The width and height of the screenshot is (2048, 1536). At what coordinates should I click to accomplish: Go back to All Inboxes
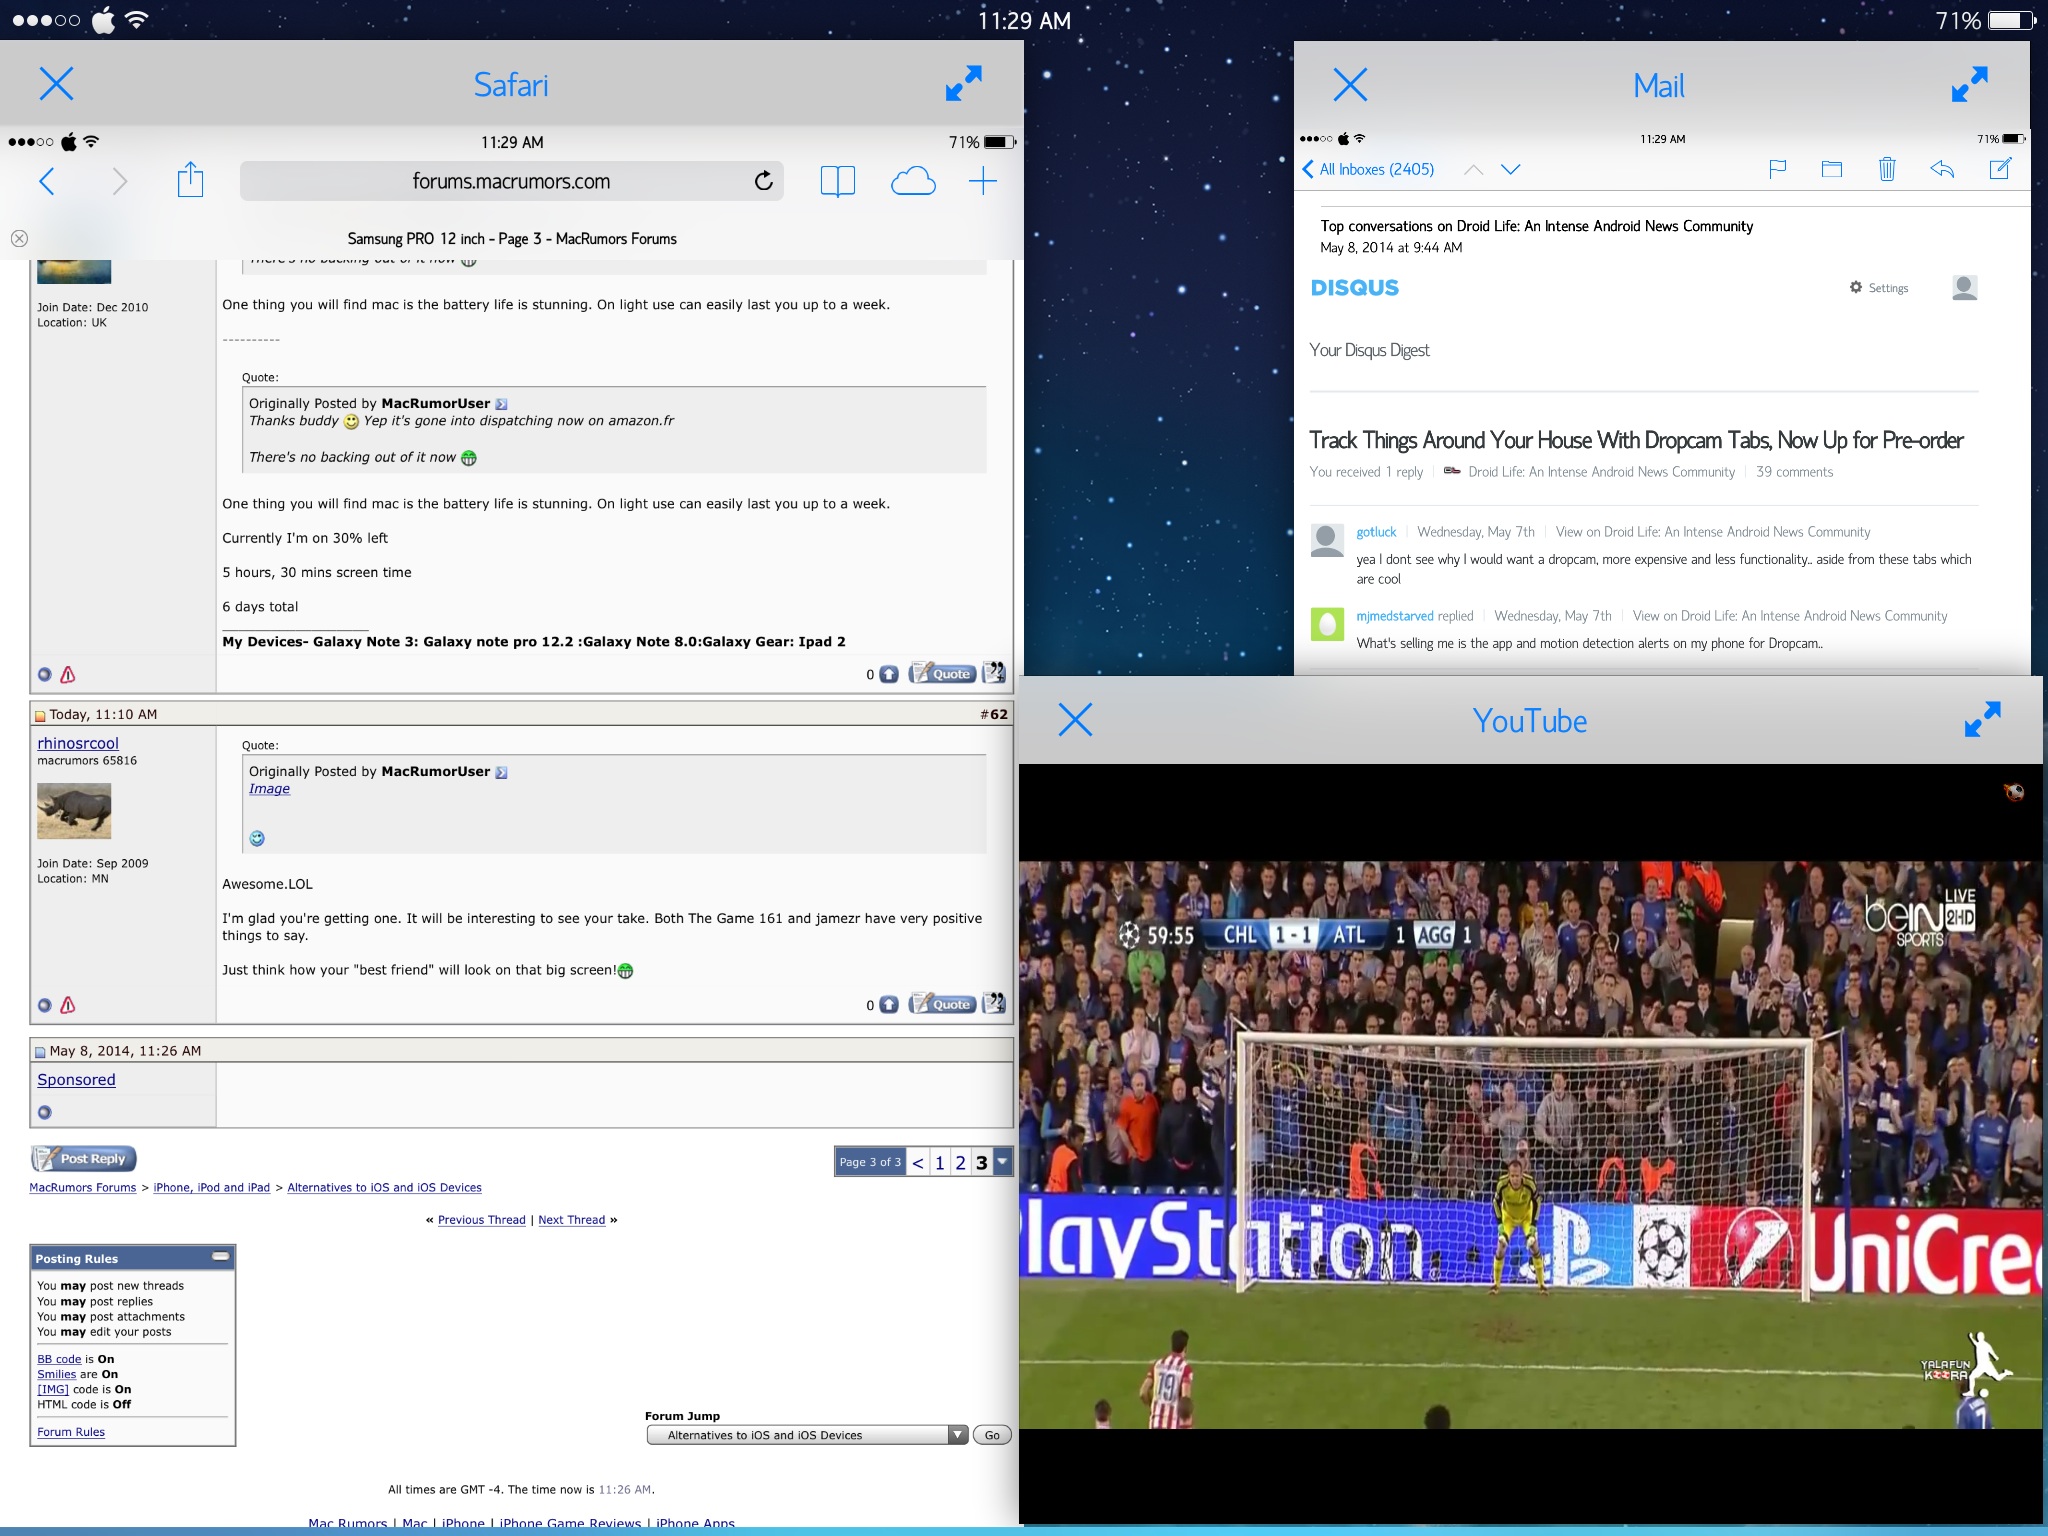1367,169
